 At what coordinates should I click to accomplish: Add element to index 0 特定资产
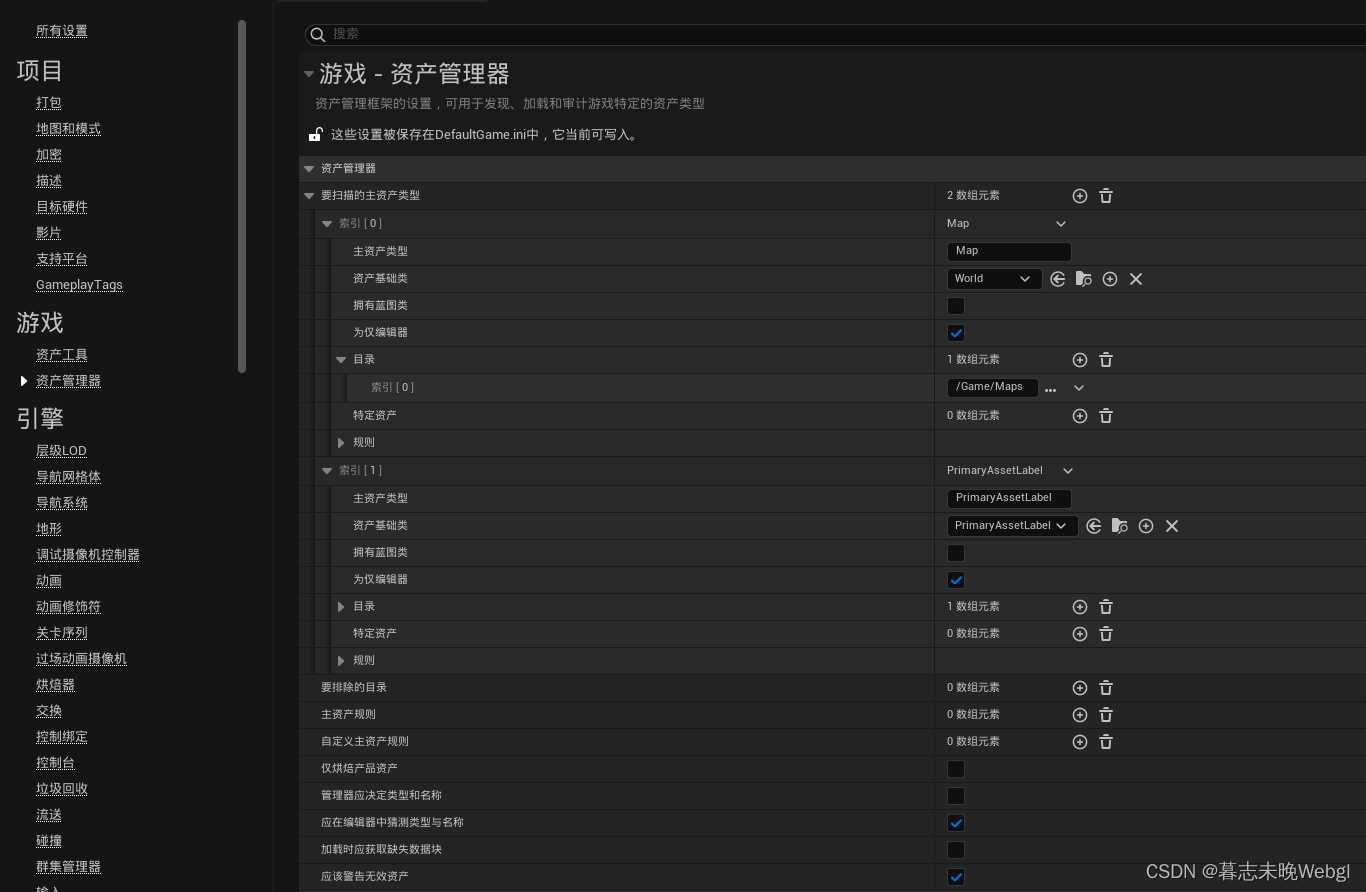coord(1080,416)
